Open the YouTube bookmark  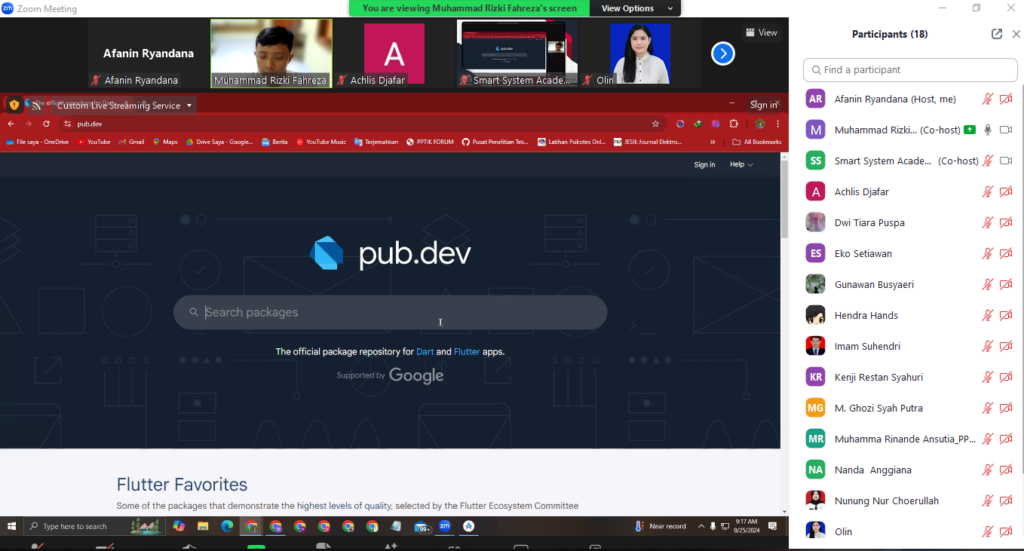coord(94,142)
